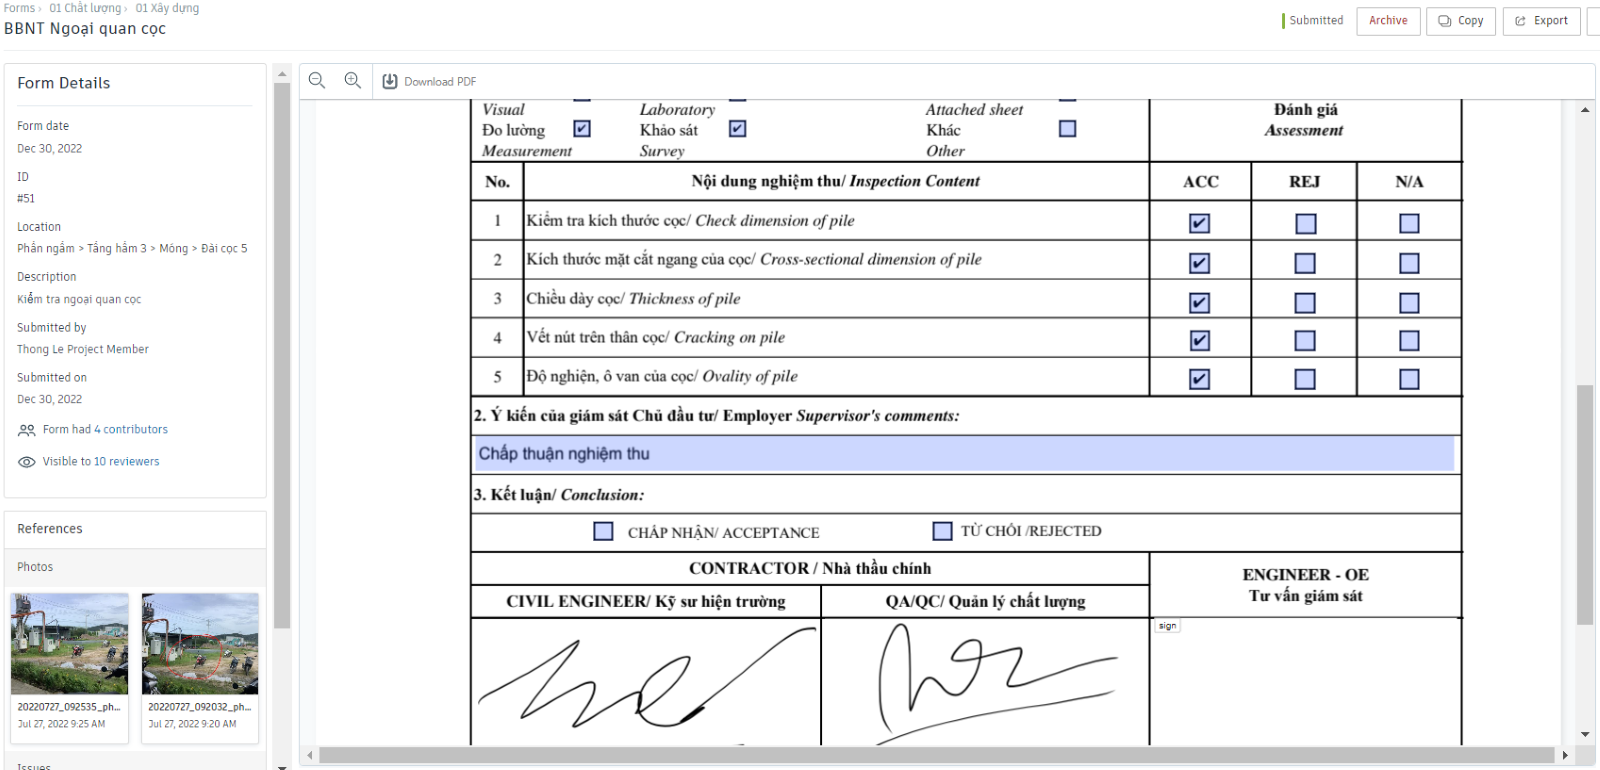1600x770 pixels.
Task: Click the Location path Đài cọc 5
Action: click(224, 248)
